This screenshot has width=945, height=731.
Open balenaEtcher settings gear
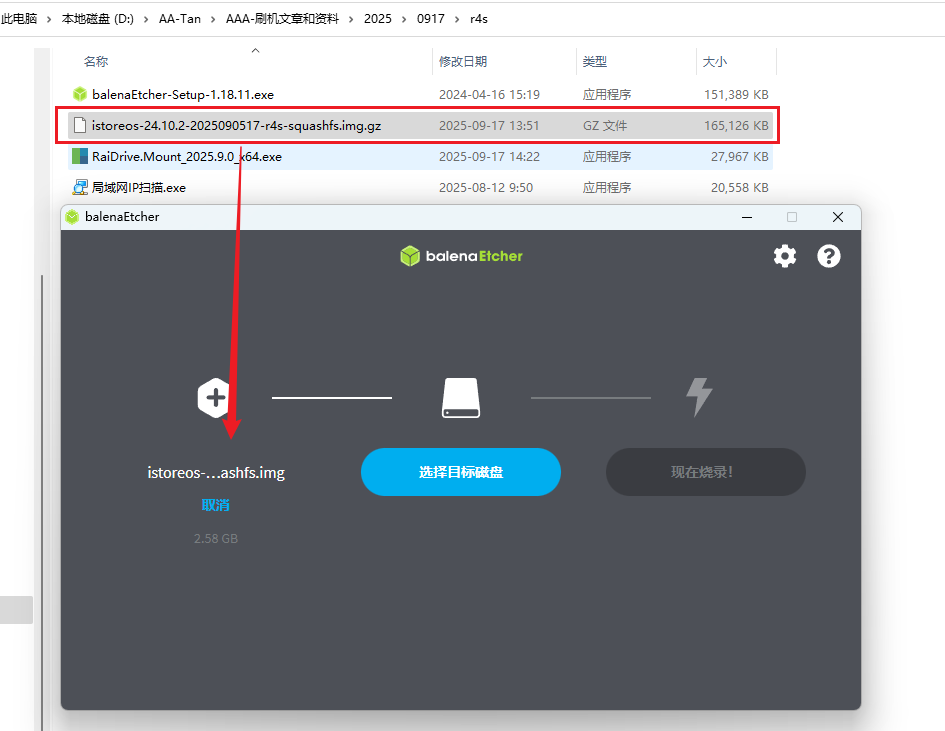point(785,256)
